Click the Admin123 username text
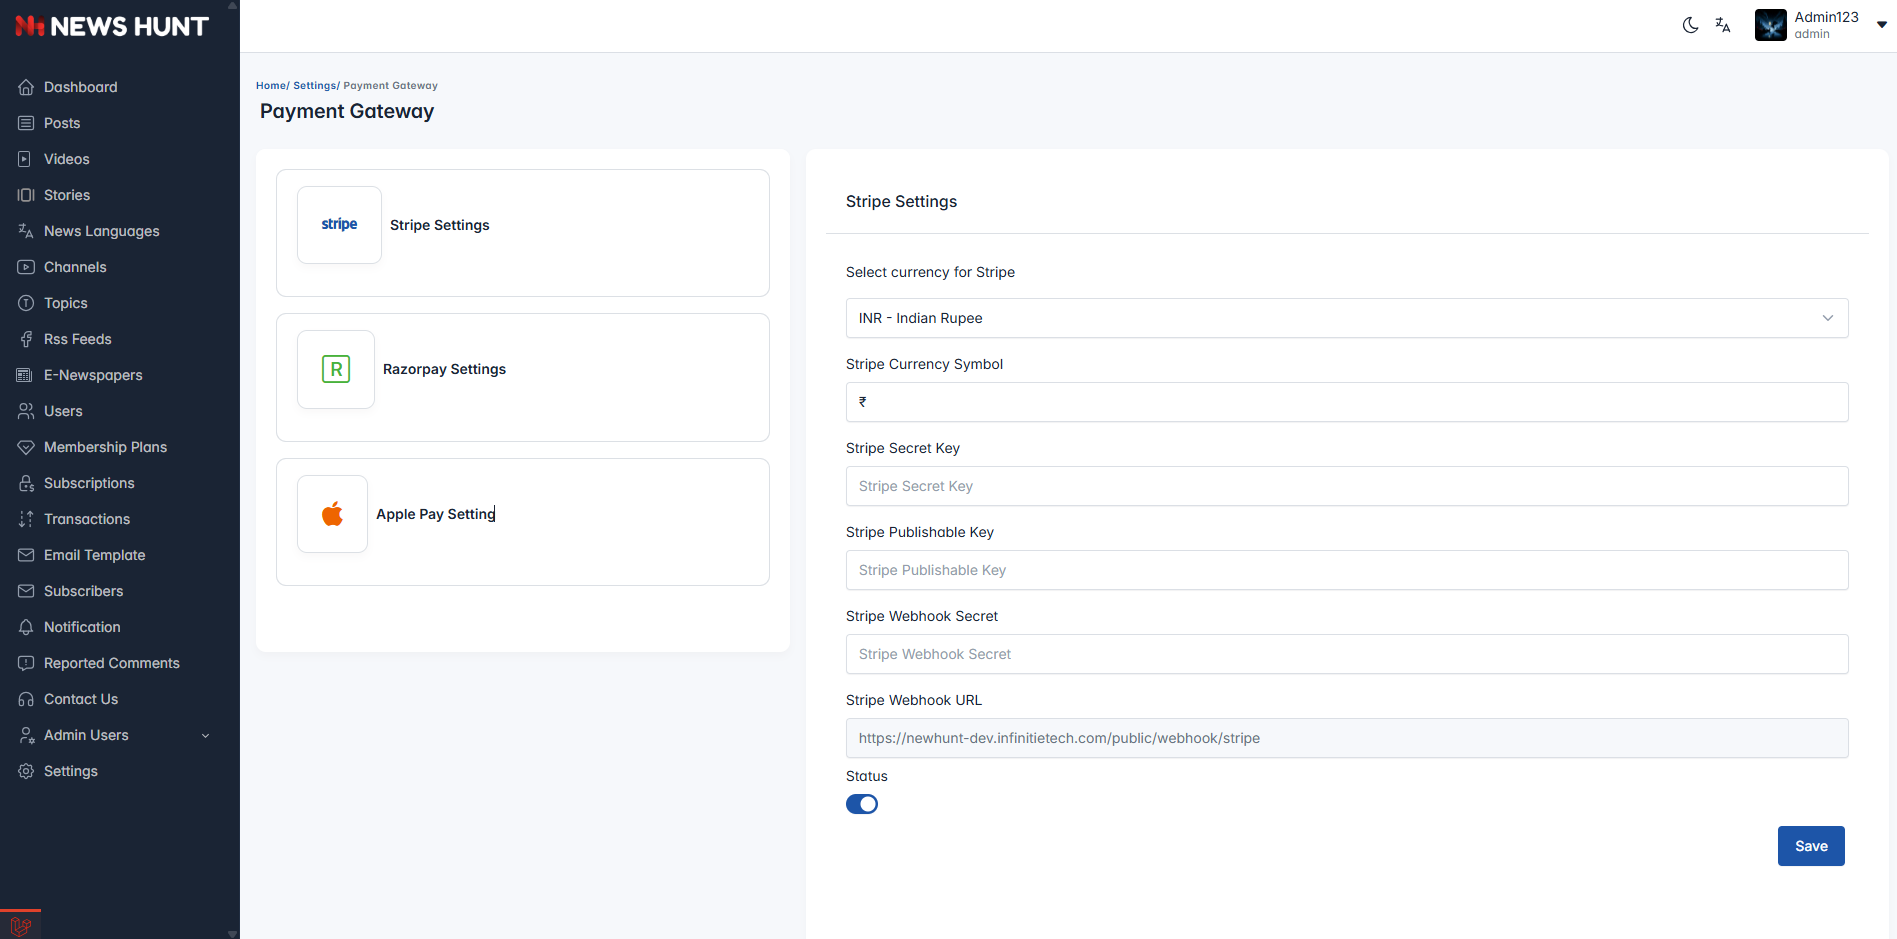This screenshot has width=1897, height=939. pos(1826,17)
